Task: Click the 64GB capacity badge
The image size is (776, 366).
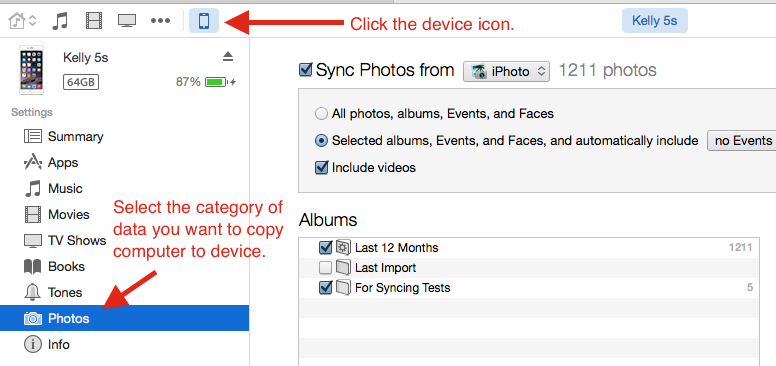Action: [81, 82]
